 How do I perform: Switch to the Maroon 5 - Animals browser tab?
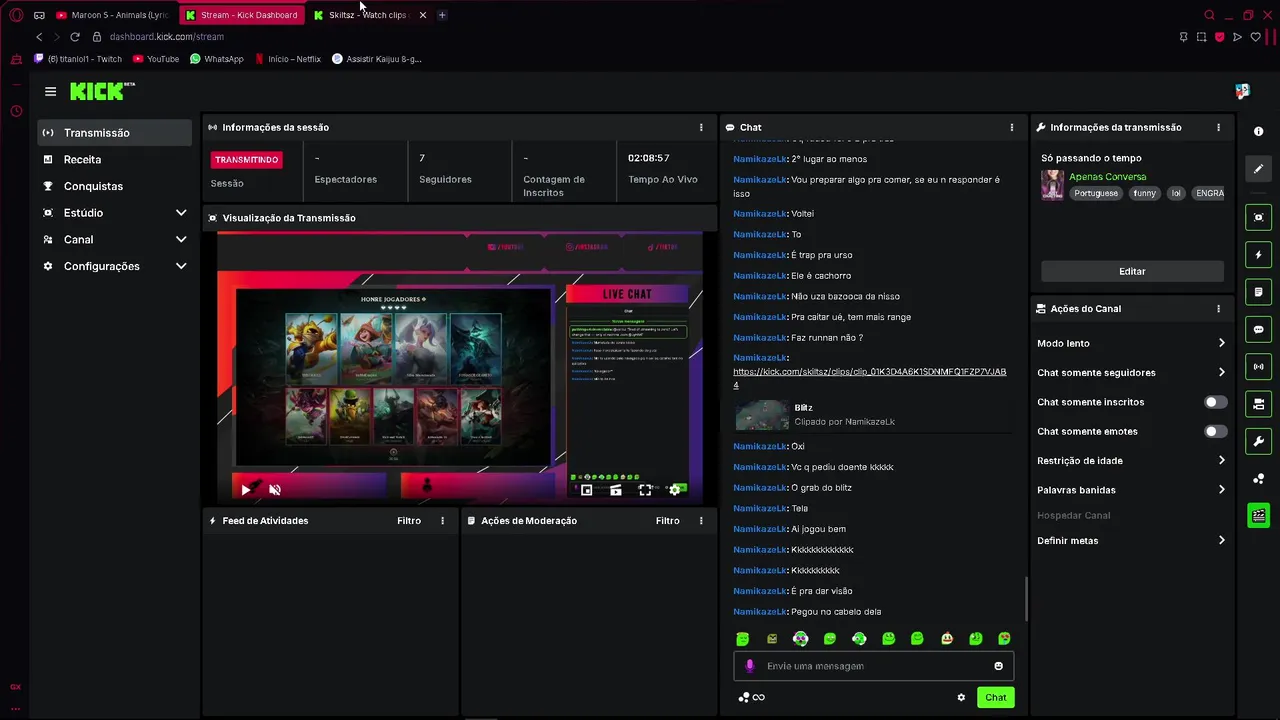click(x=113, y=15)
